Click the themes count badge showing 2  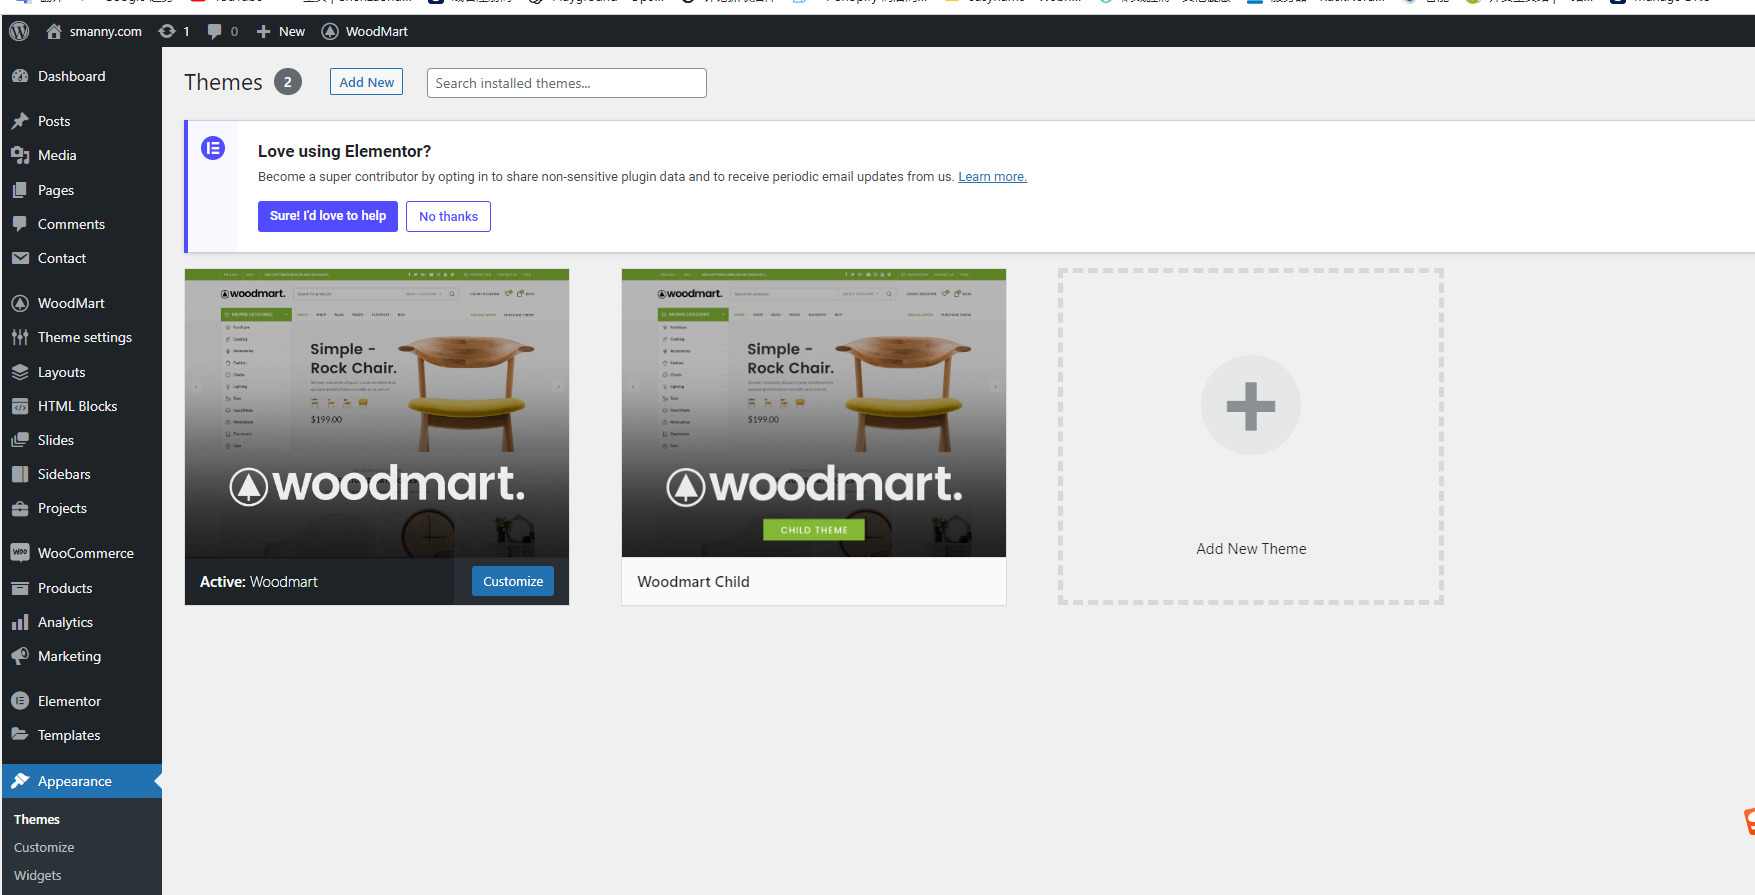click(x=288, y=82)
